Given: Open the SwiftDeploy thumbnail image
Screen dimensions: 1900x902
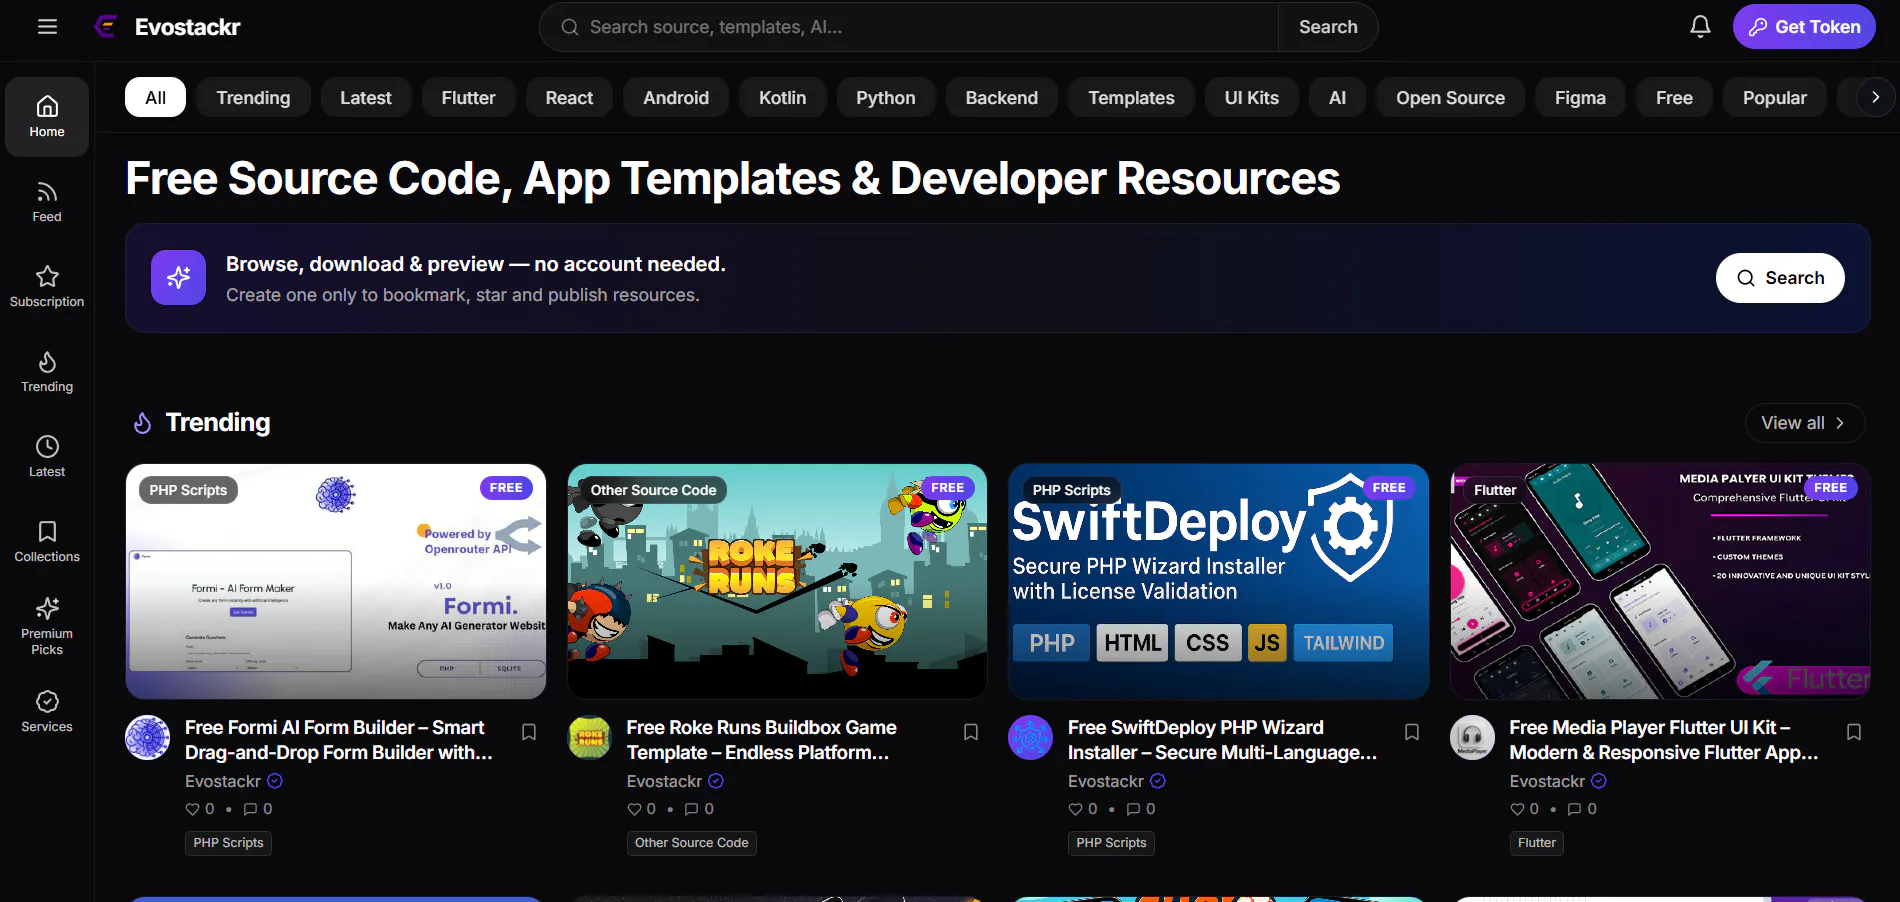Looking at the screenshot, I should 1218,581.
